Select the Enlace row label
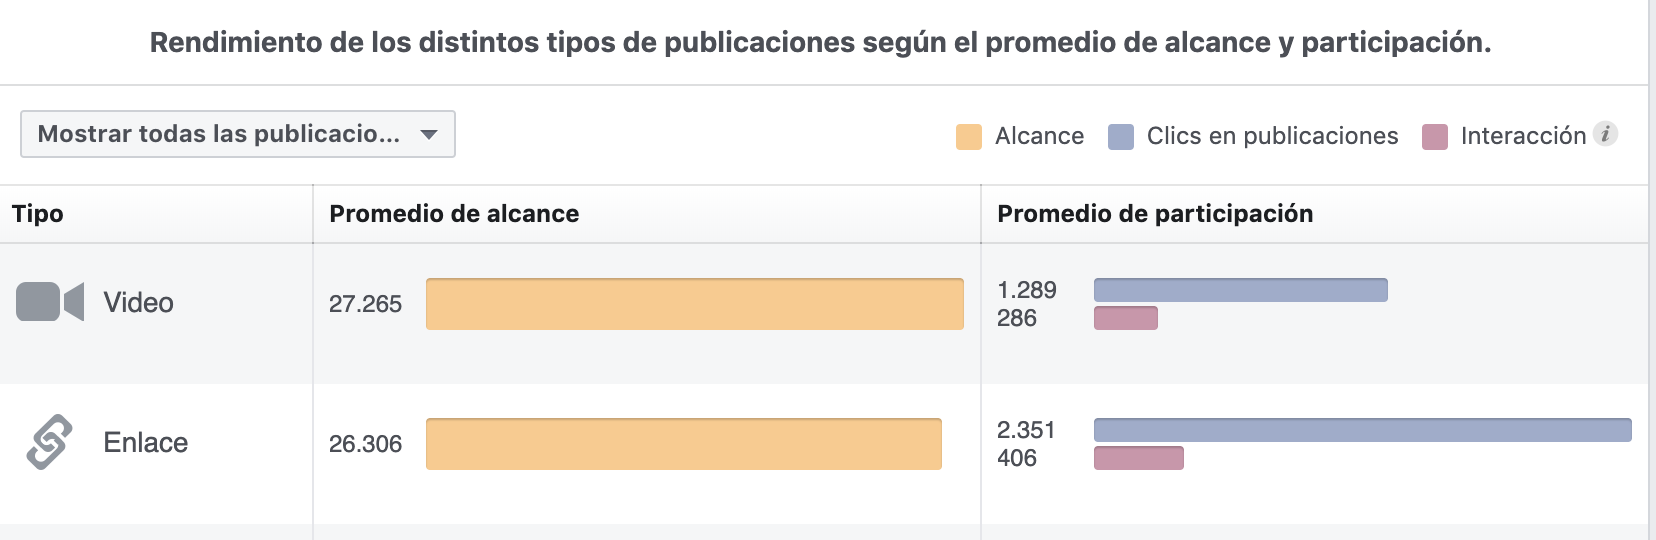This screenshot has width=1656, height=540. click(x=146, y=442)
